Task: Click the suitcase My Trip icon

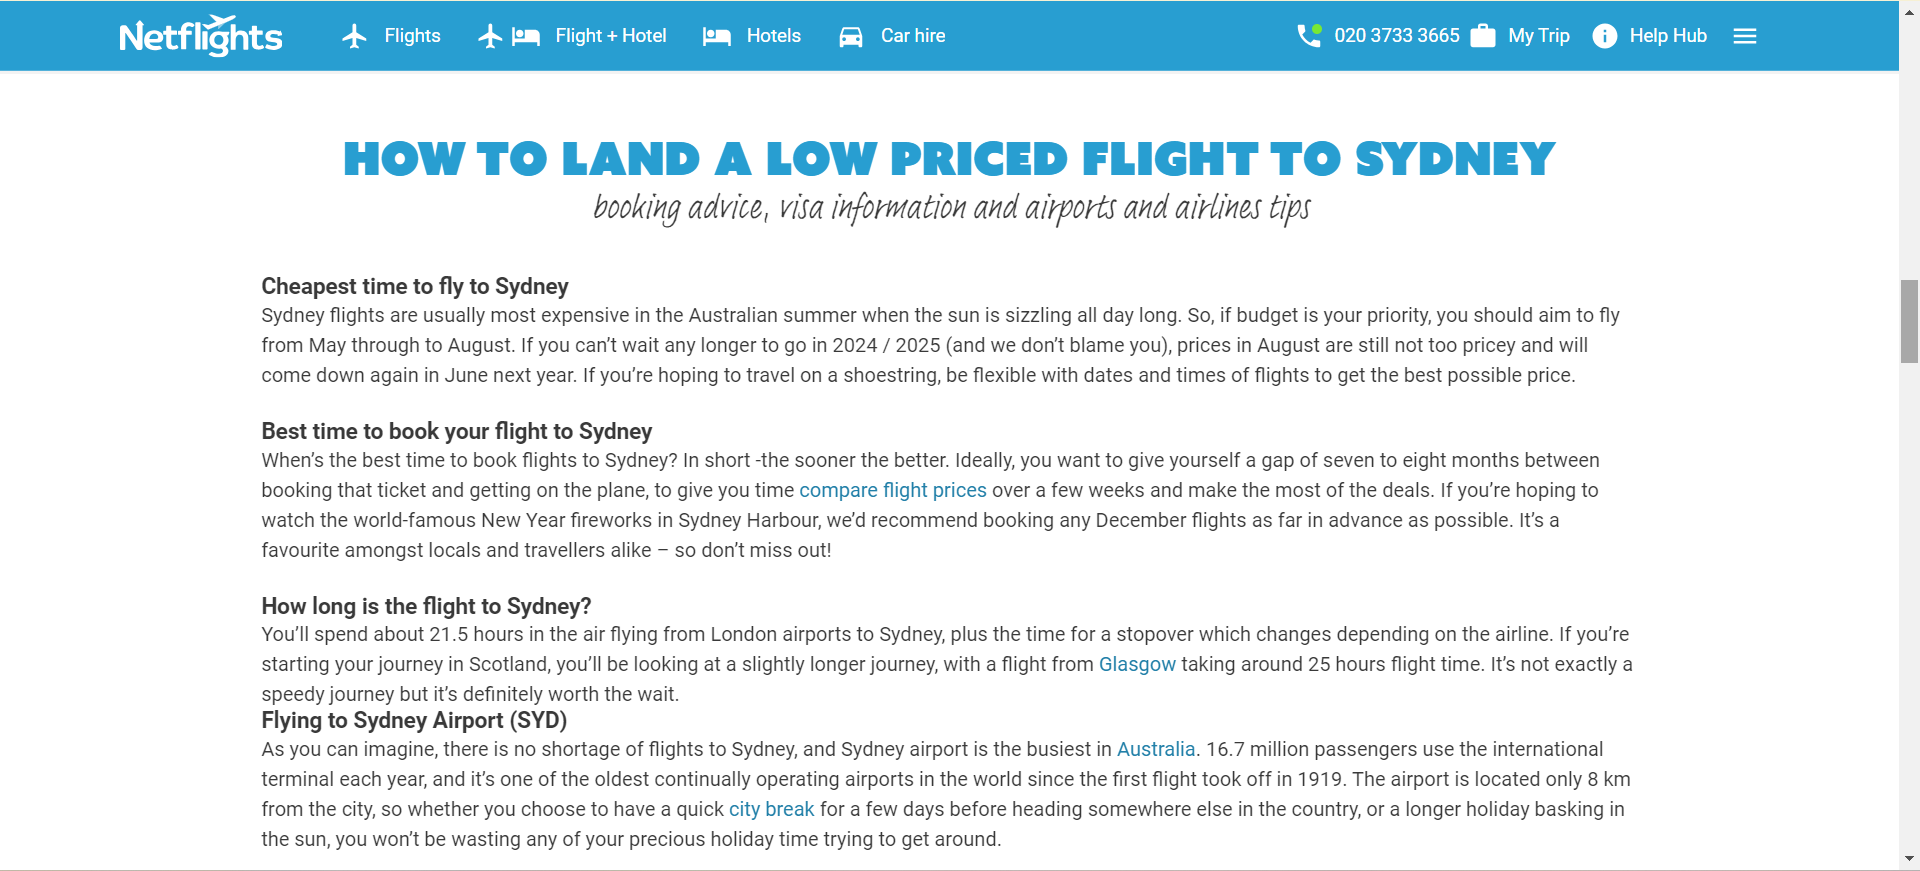Action: [x=1483, y=36]
